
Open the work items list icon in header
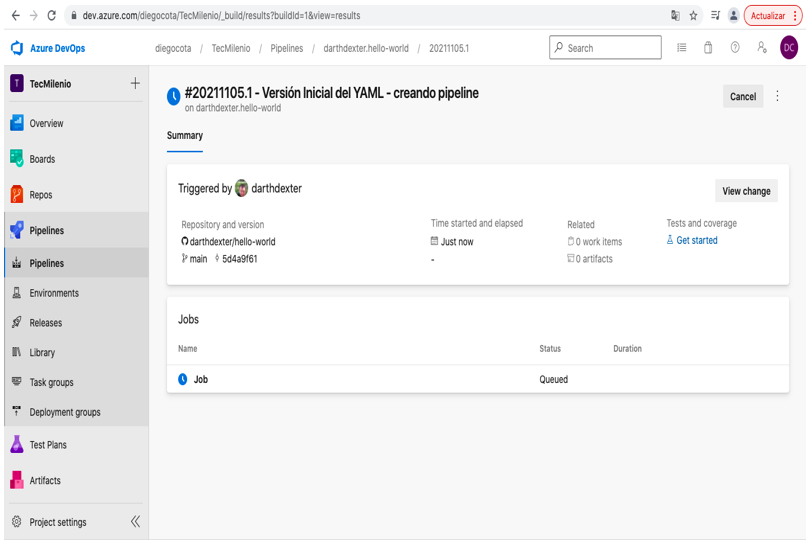(682, 48)
